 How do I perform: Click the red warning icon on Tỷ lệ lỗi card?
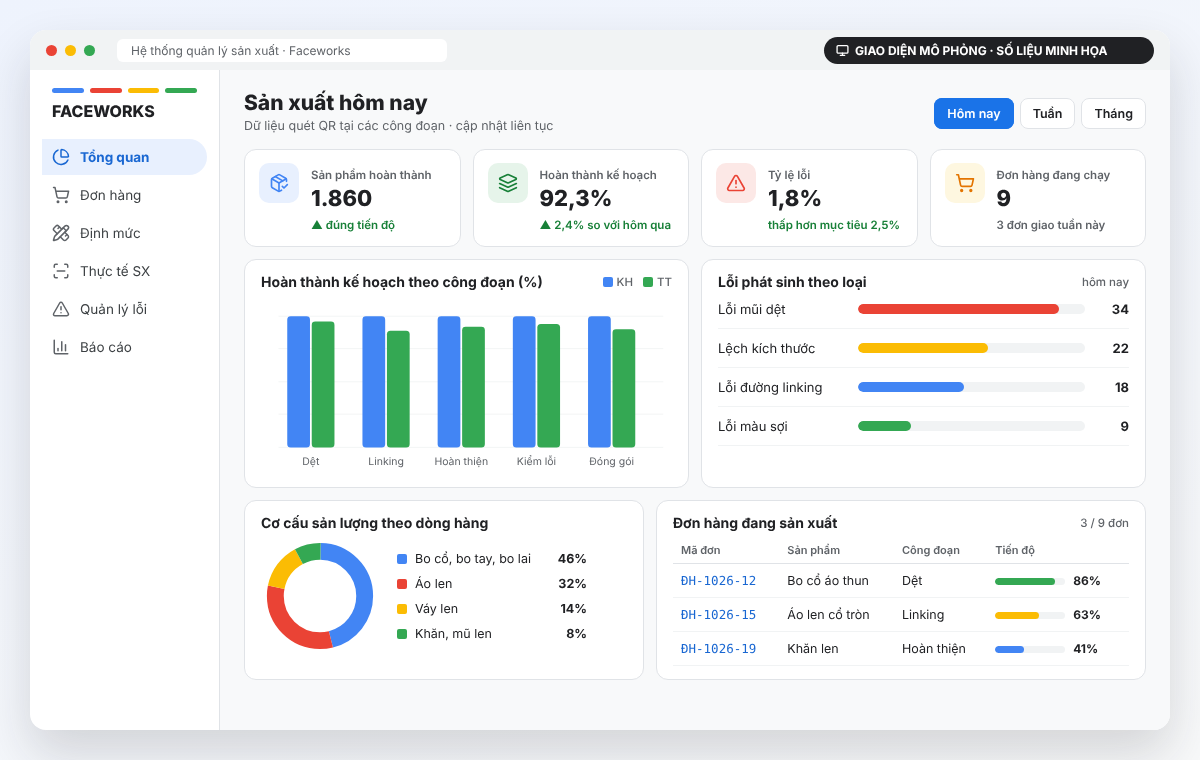coord(736,183)
